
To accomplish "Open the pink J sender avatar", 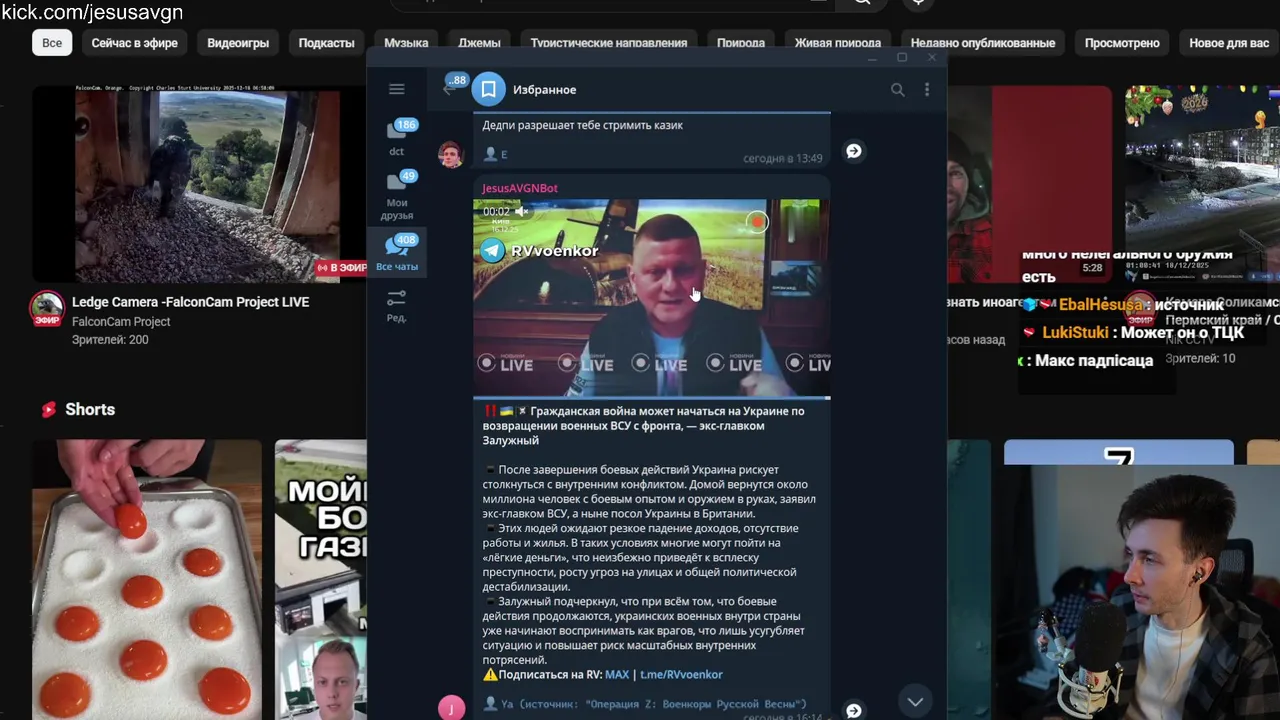I will click(451, 707).
